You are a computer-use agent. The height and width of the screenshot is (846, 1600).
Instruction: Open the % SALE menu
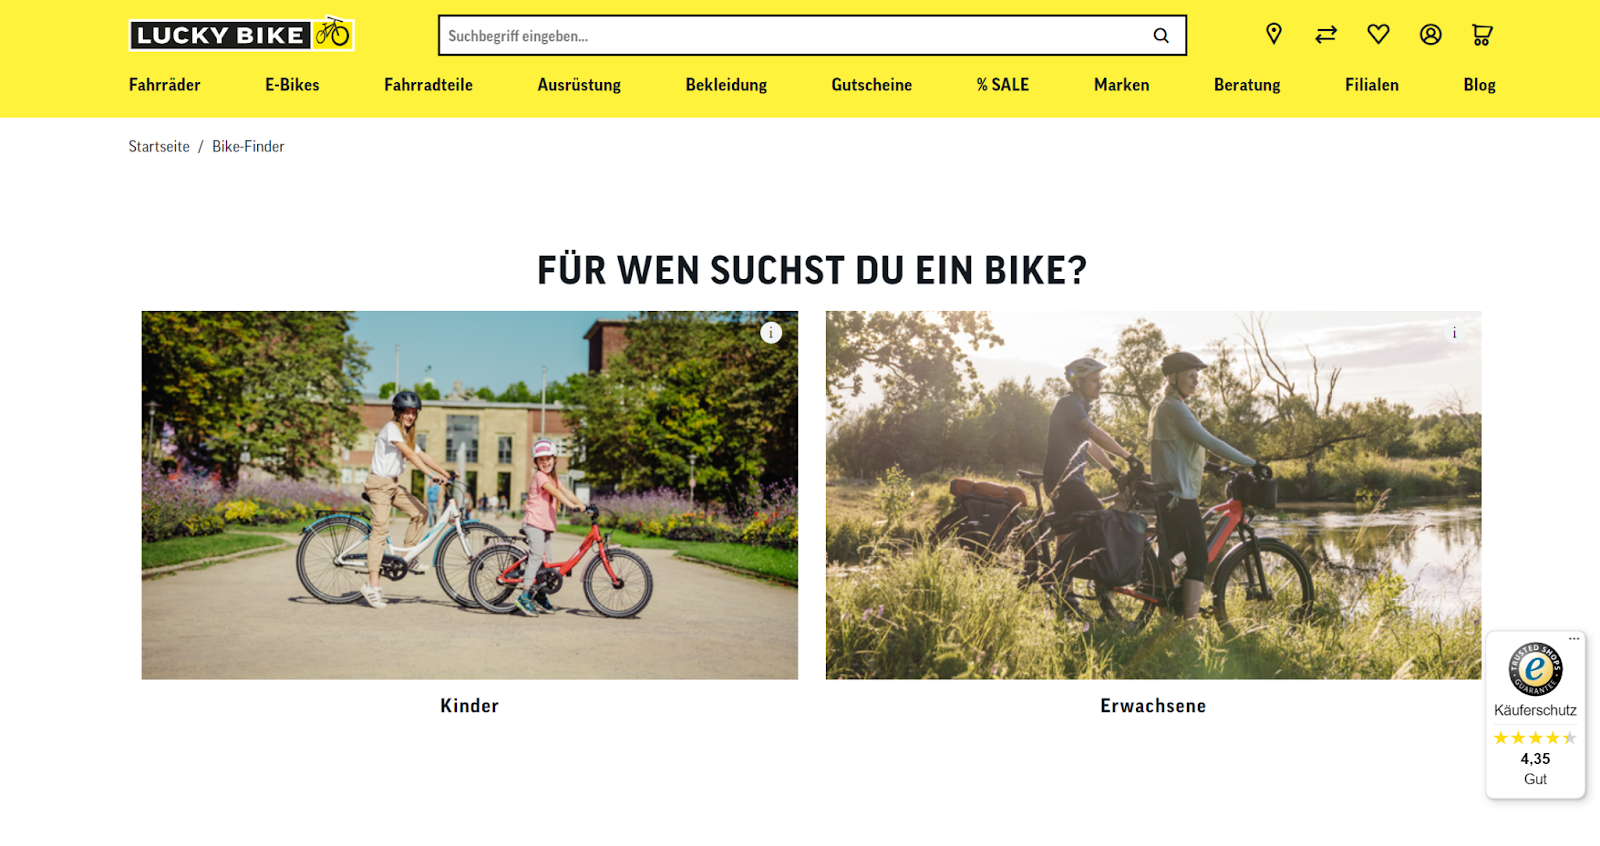pos(1003,85)
